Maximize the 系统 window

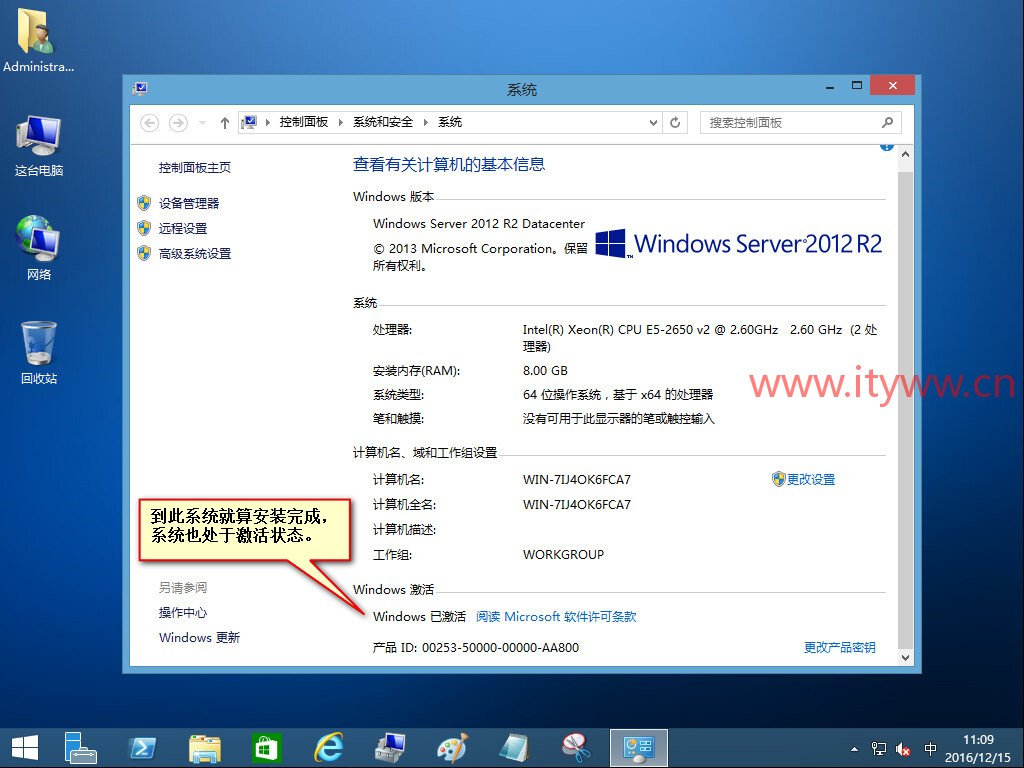[857, 86]
